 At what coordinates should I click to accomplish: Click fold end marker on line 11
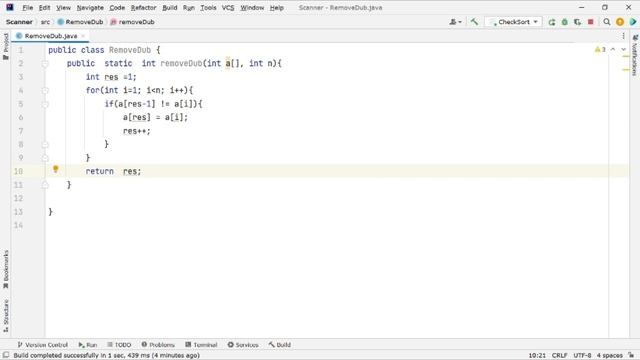click(45, 185)
